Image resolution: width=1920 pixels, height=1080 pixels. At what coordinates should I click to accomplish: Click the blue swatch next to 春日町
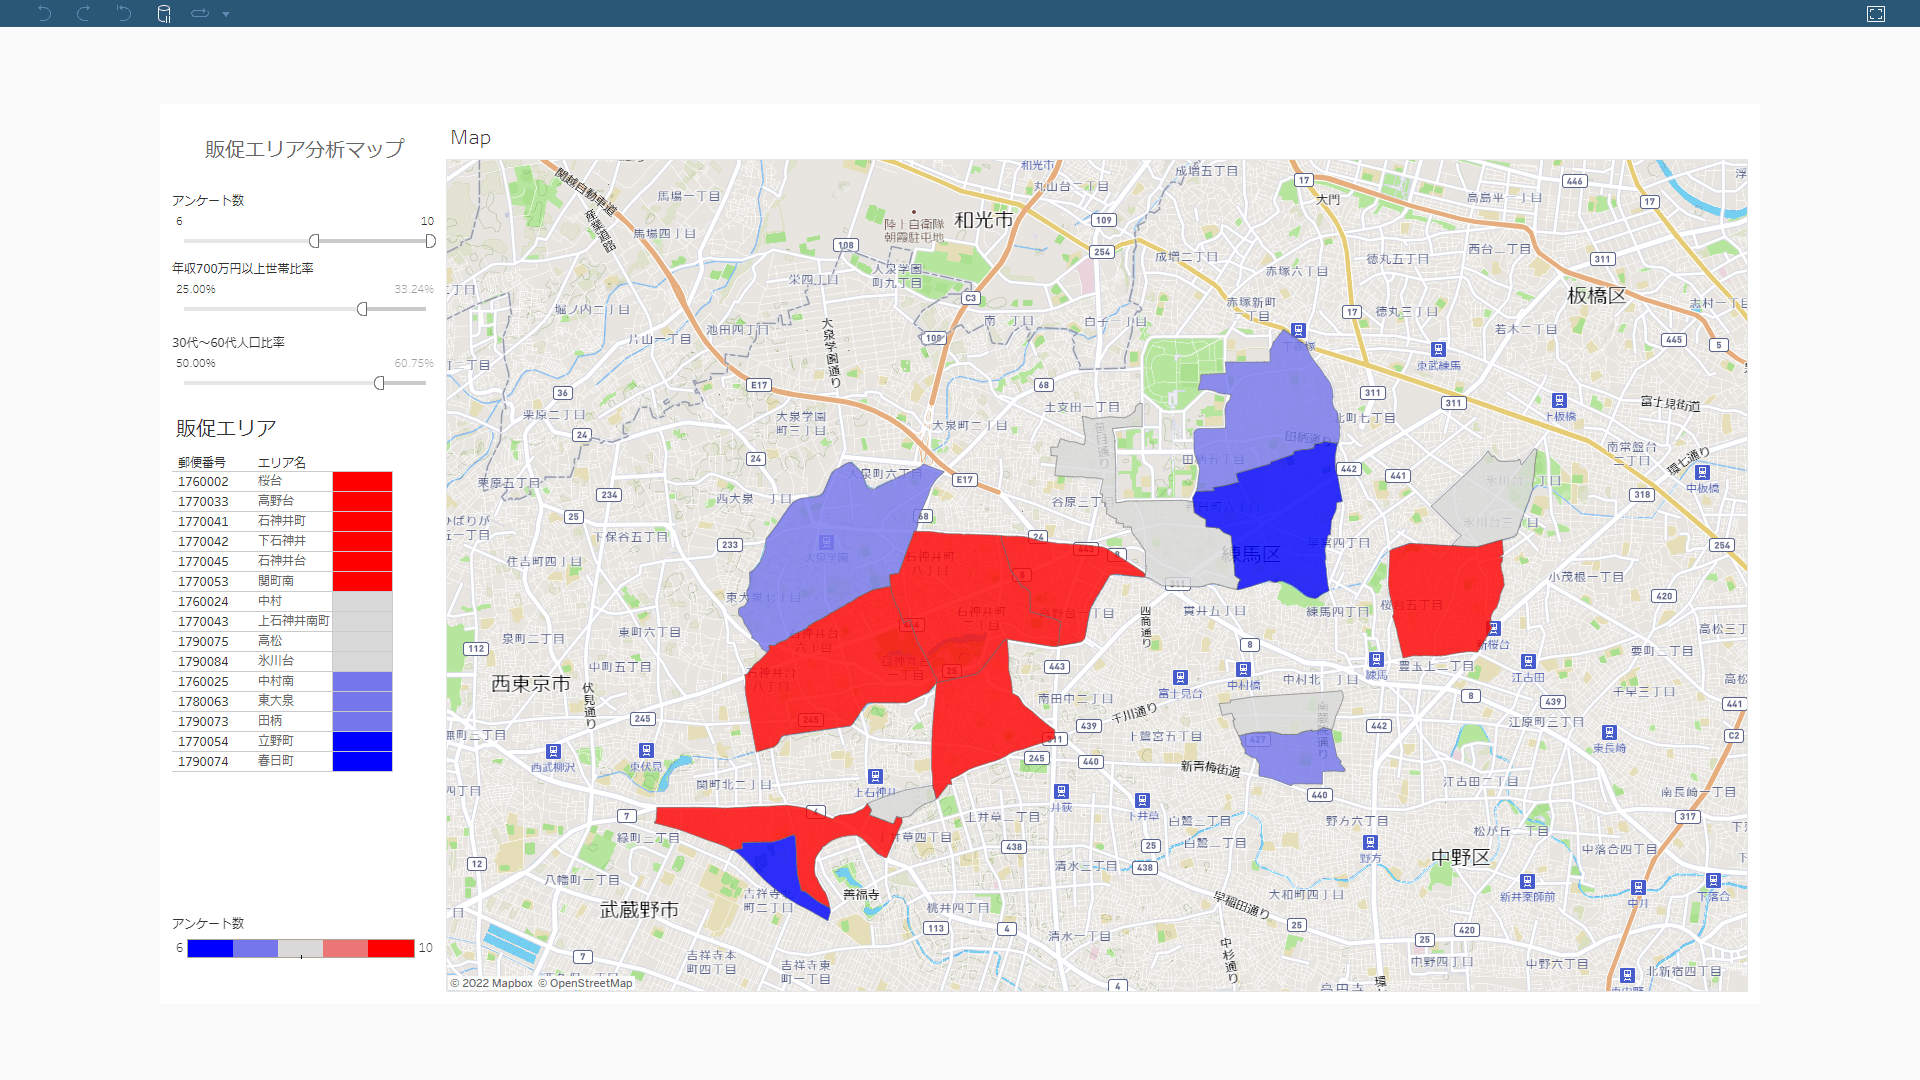point(362,761)
